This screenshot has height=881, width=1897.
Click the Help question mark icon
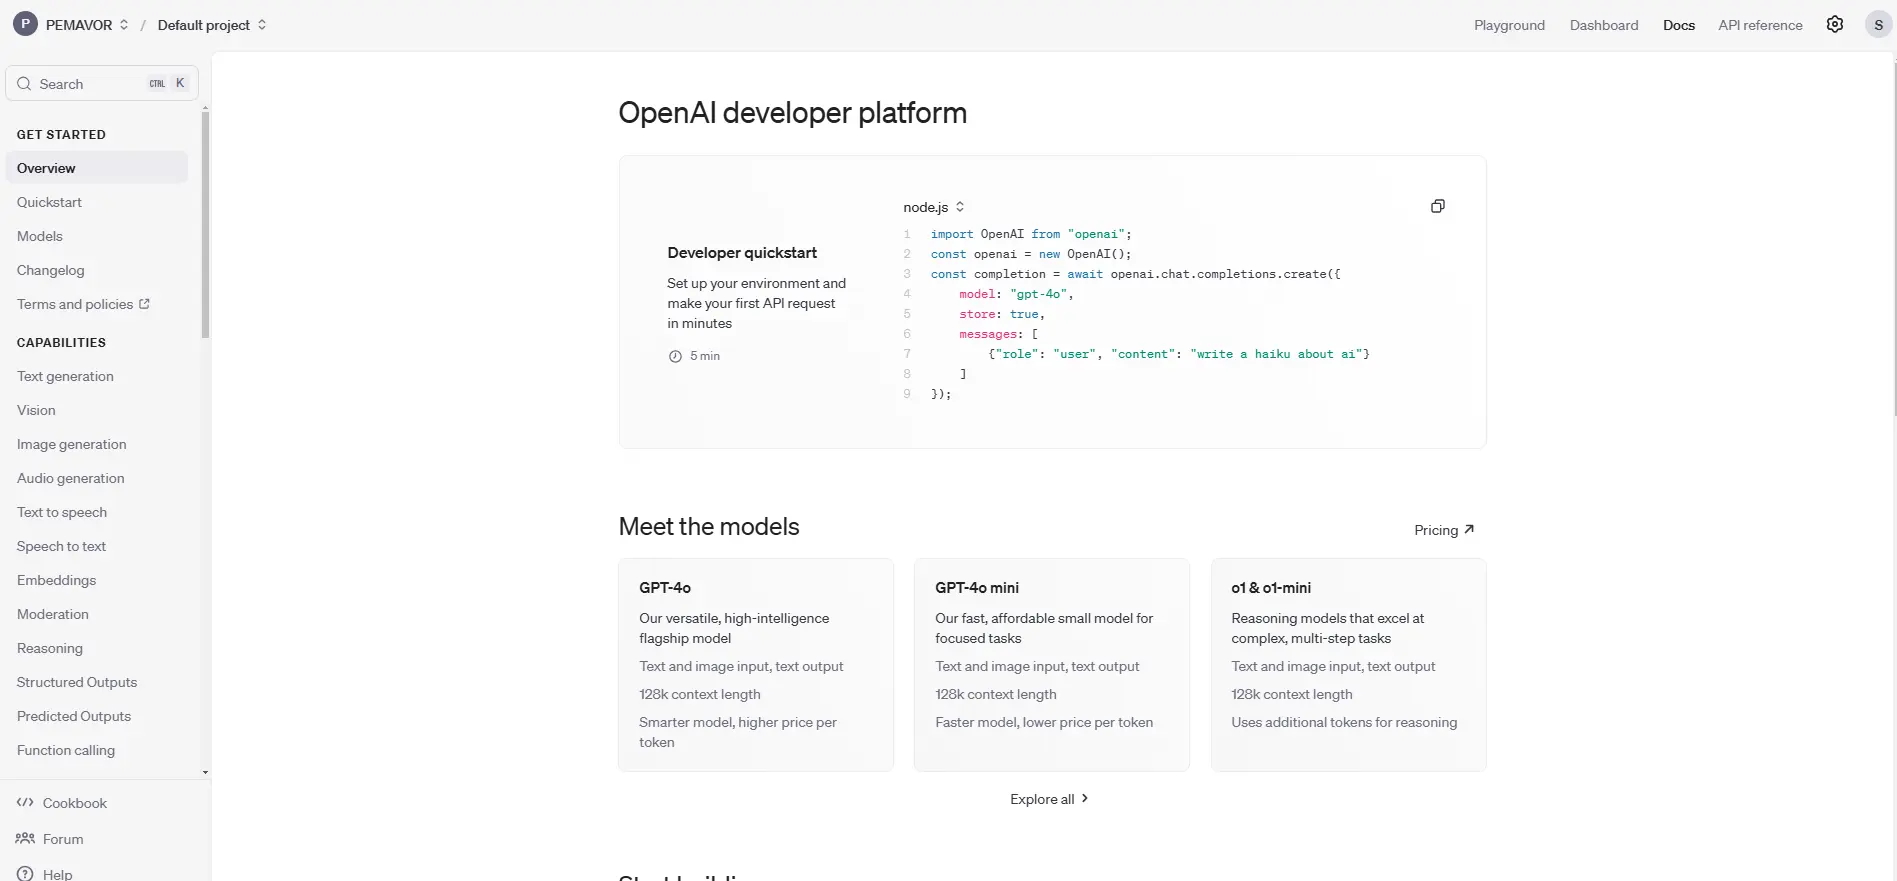(25, 873)
